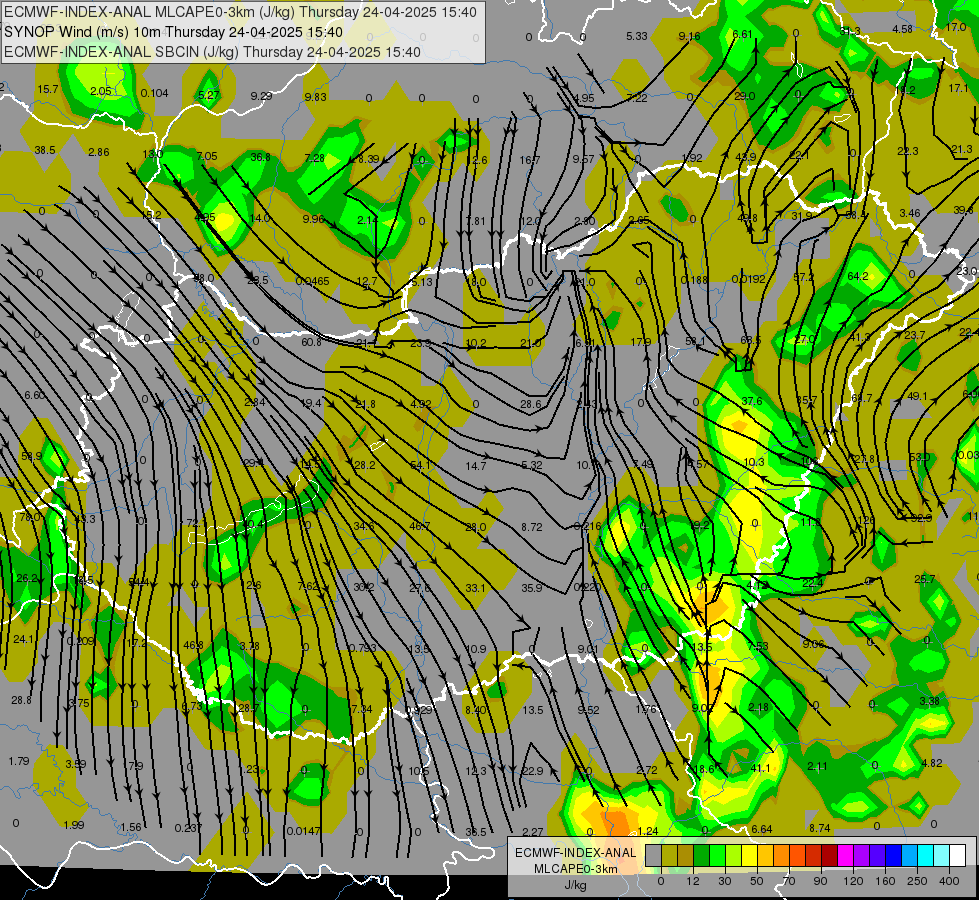The height and width of the screenshot is (900, 979).
Task: Click the legend tick label 120
Action: click(x=854, y=881)
